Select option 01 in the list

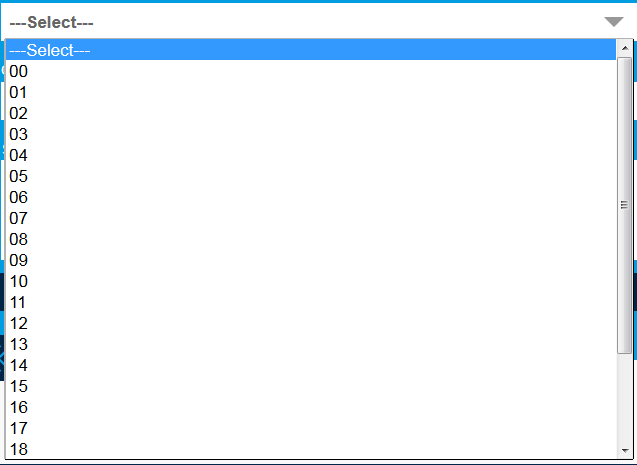pos(311,92)
